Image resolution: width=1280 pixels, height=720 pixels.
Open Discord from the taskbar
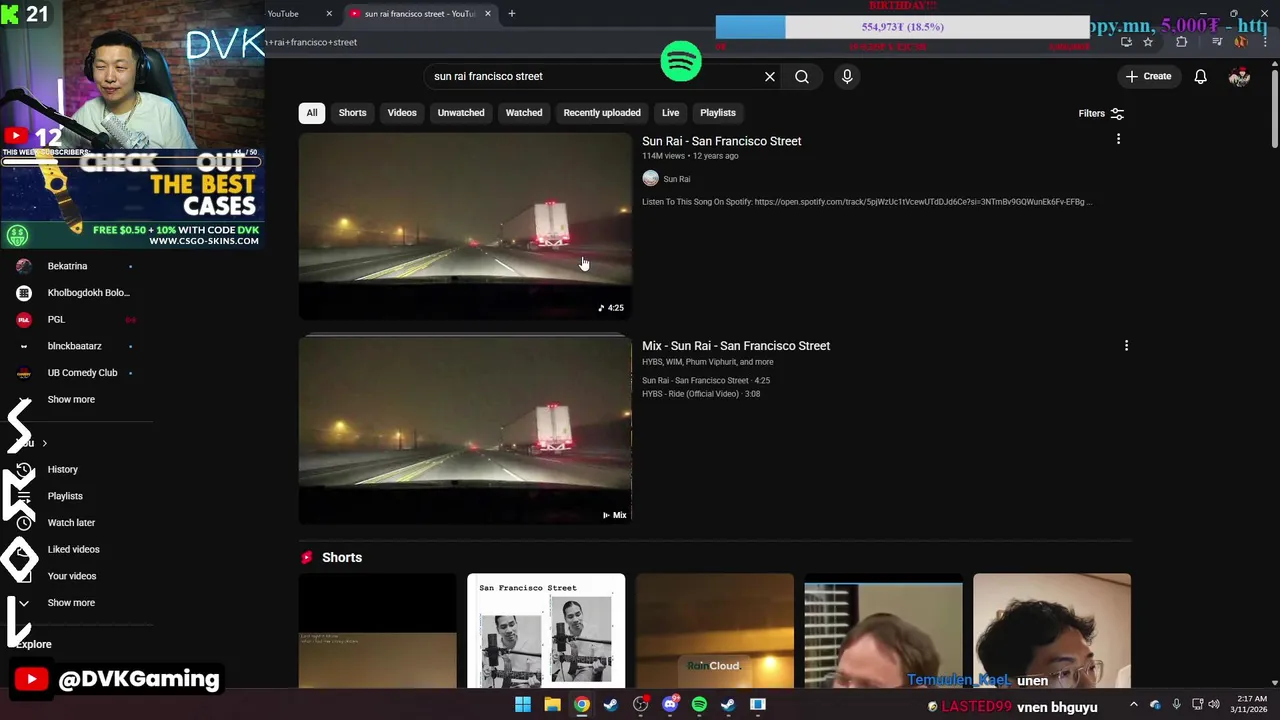(670, 705)
